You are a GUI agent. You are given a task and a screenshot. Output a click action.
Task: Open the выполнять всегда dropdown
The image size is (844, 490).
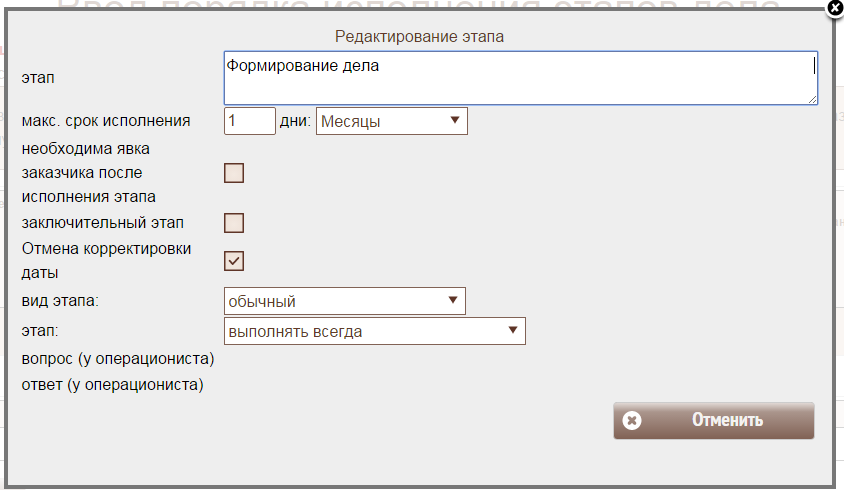tap(374, 331)
